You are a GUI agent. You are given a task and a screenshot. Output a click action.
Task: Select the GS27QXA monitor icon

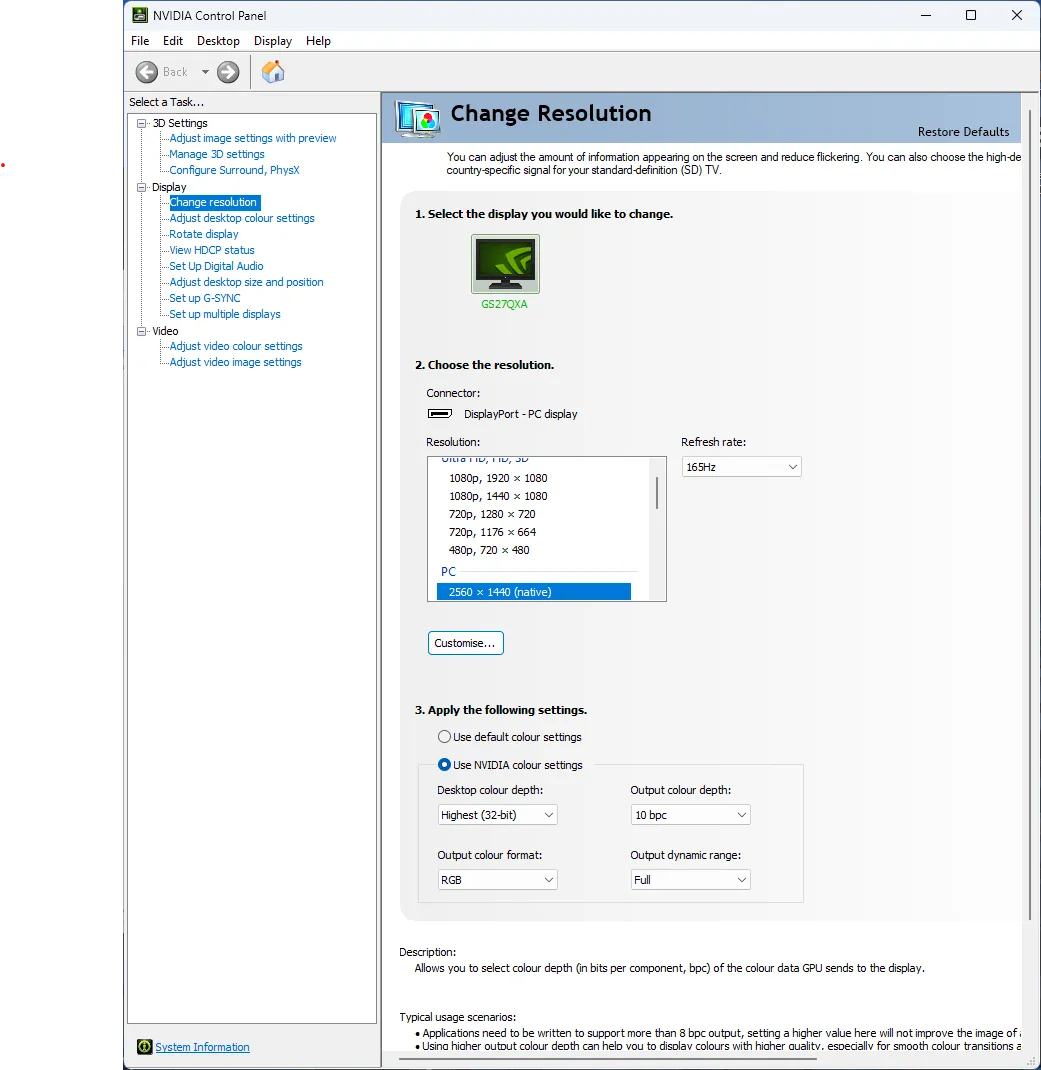[505, 264]
